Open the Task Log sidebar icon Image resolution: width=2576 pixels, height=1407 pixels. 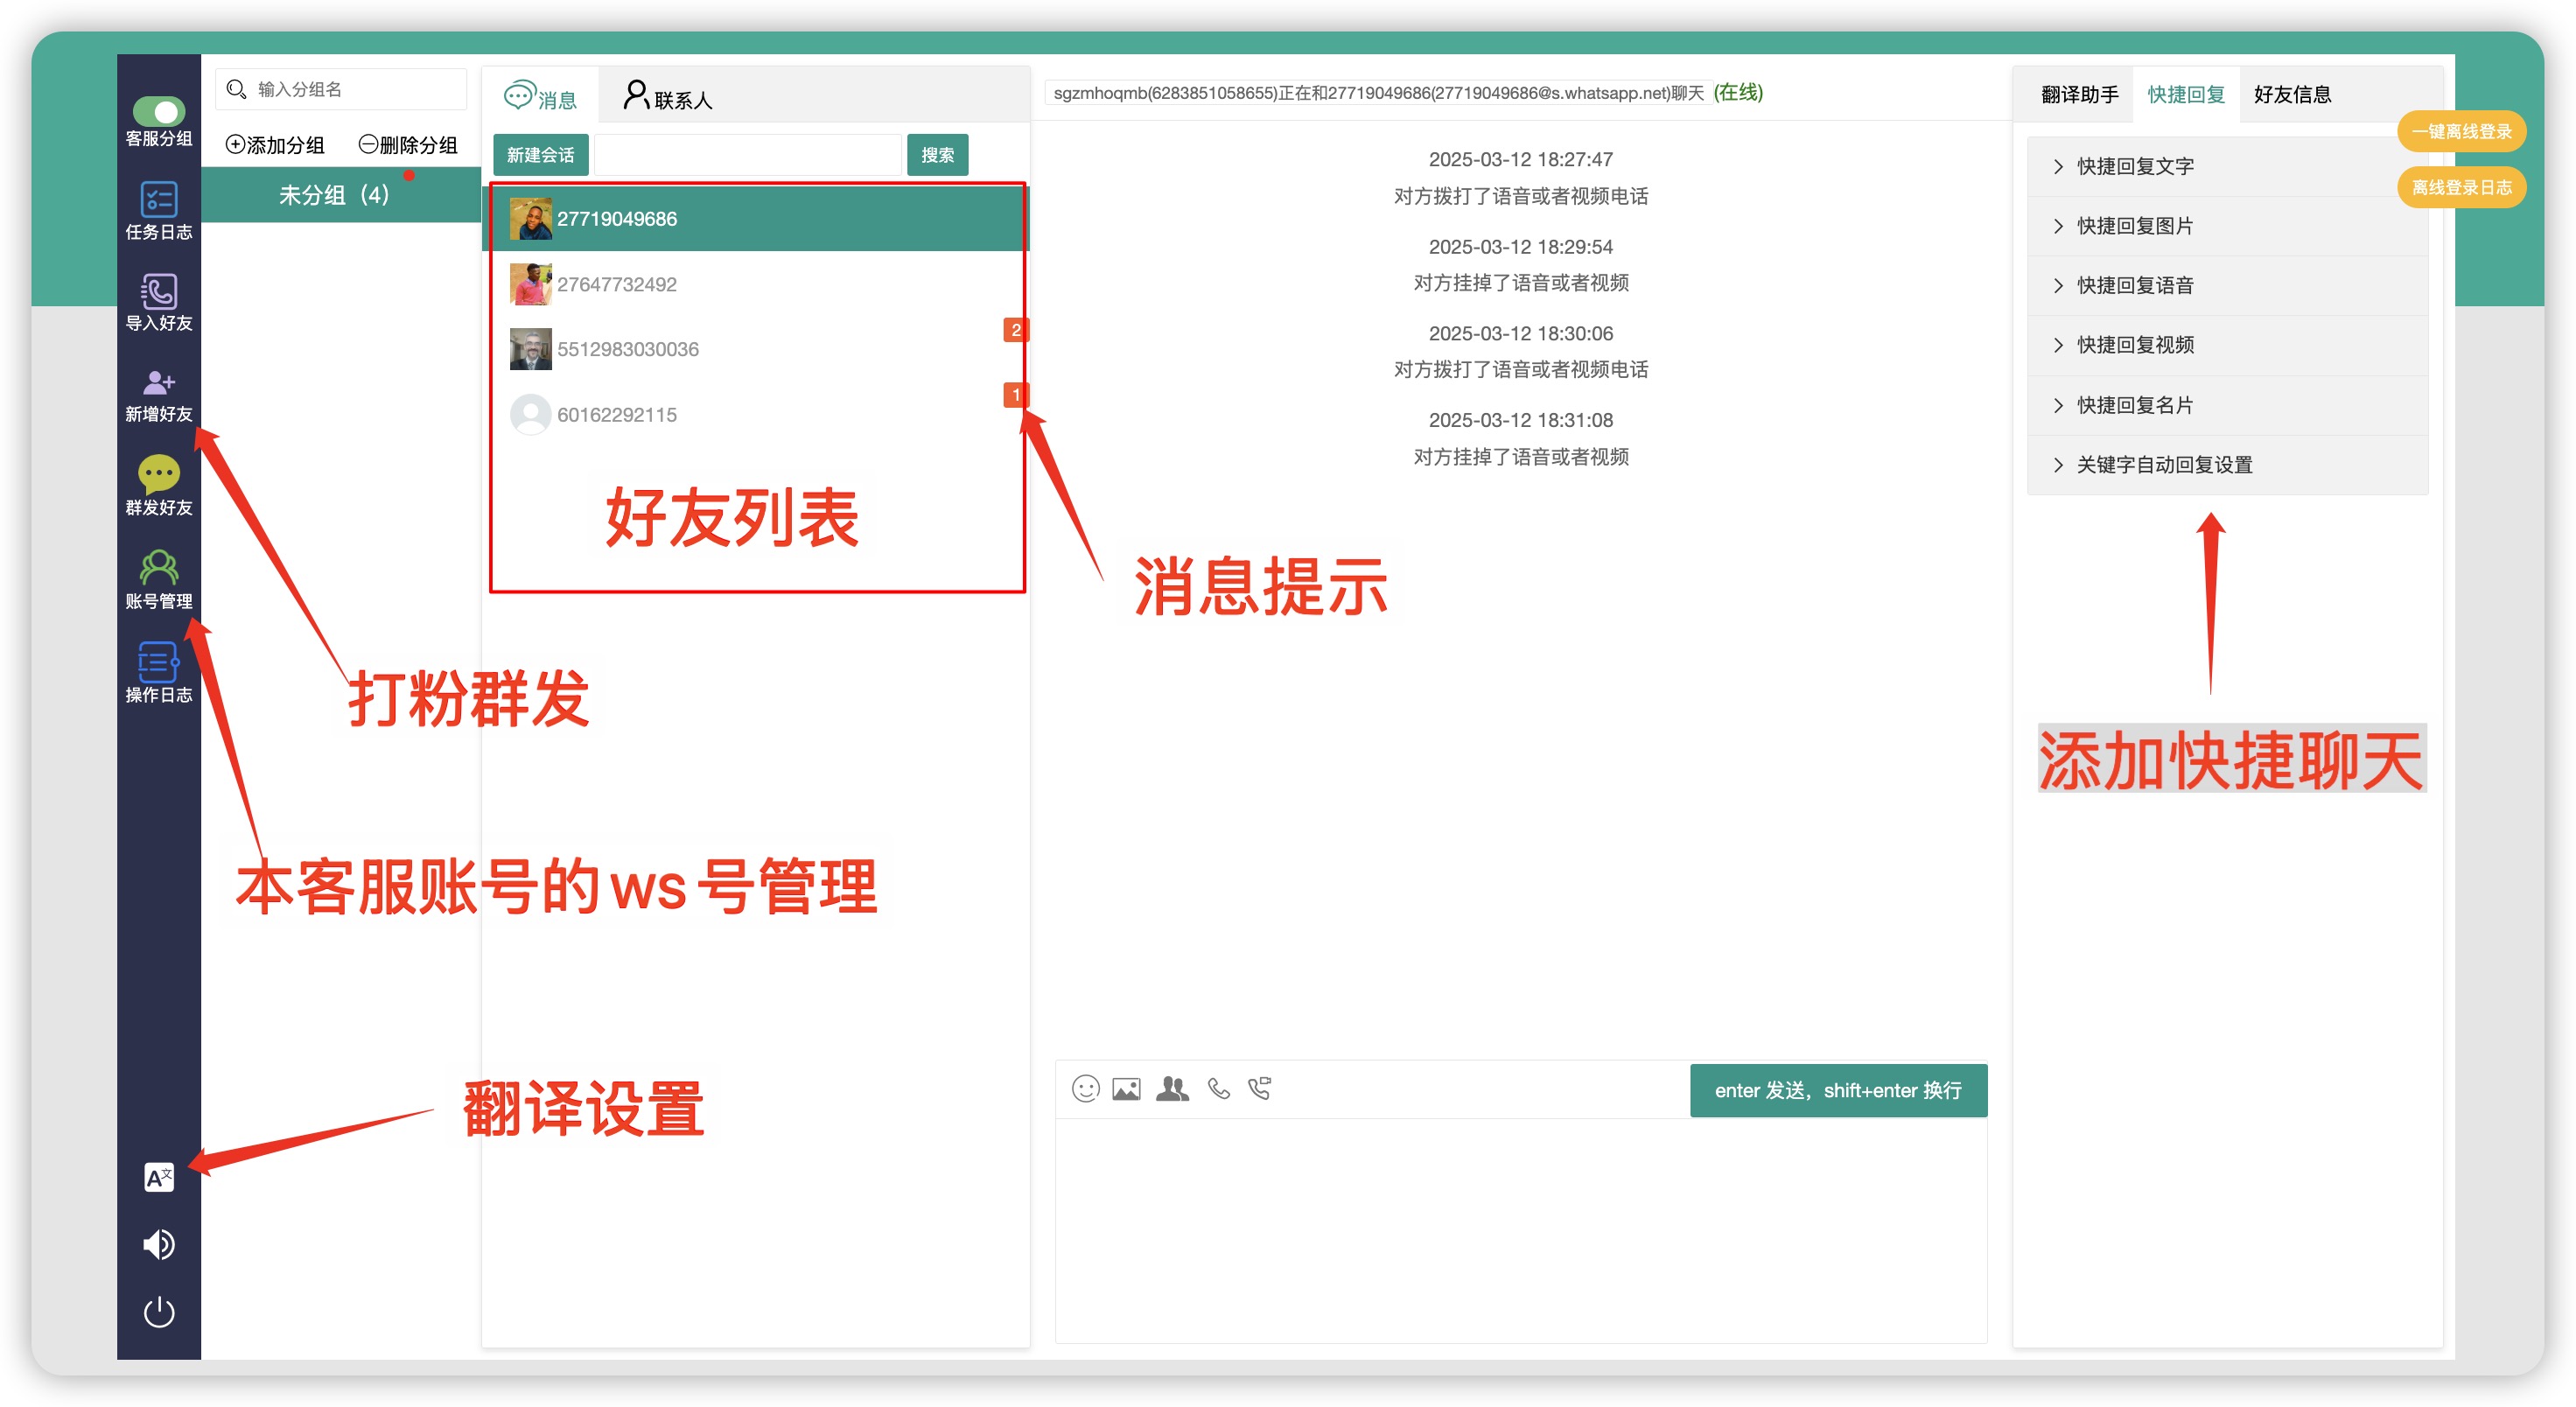159,200
